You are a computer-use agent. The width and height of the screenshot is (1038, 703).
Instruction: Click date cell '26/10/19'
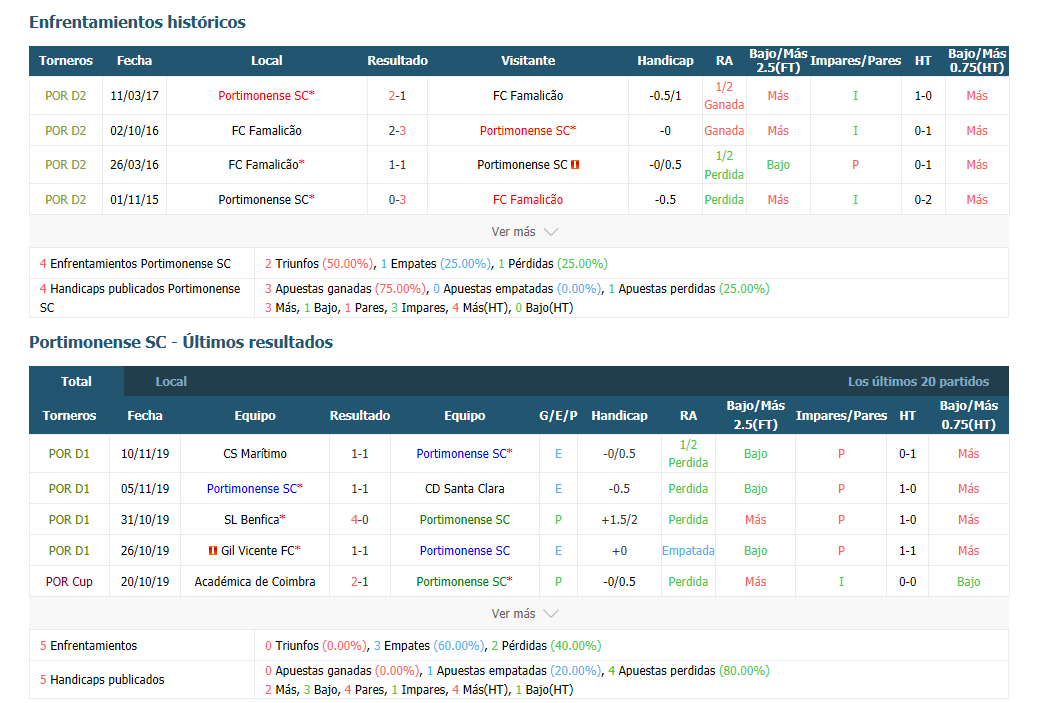[x=144, y=550]
